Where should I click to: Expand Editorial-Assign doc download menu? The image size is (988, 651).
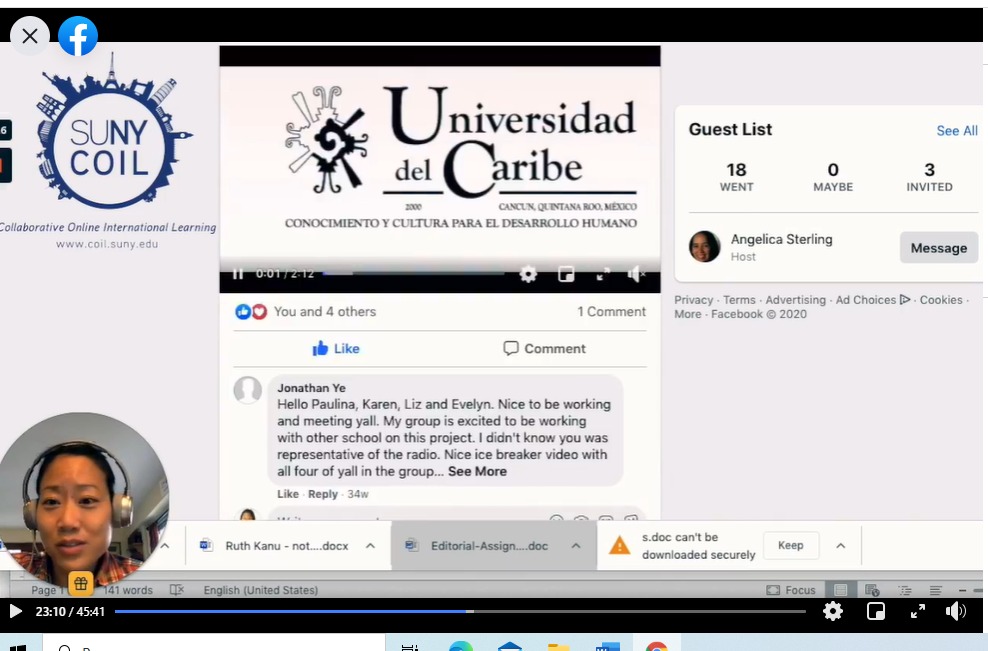coord(576,546)
